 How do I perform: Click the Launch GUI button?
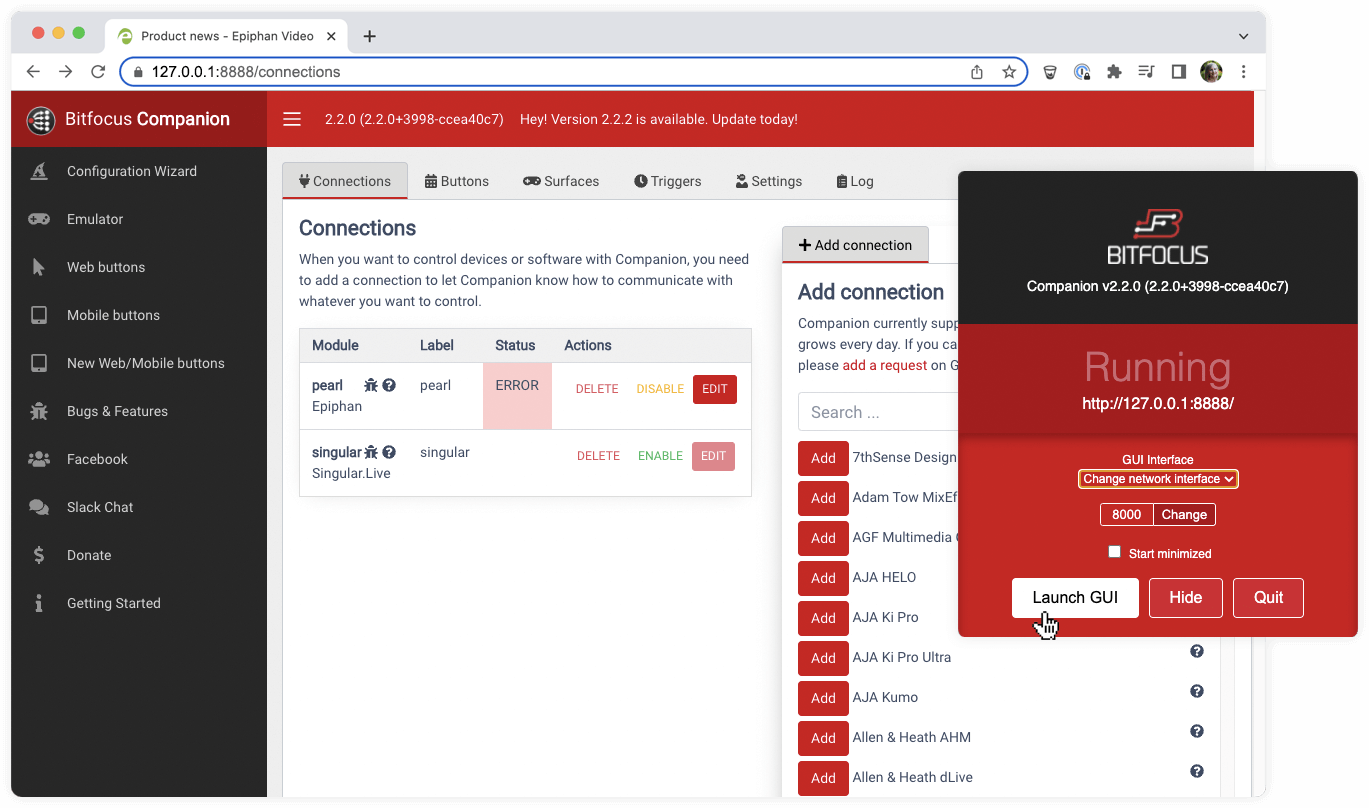pyautogui.click(x=1075, y=597)
